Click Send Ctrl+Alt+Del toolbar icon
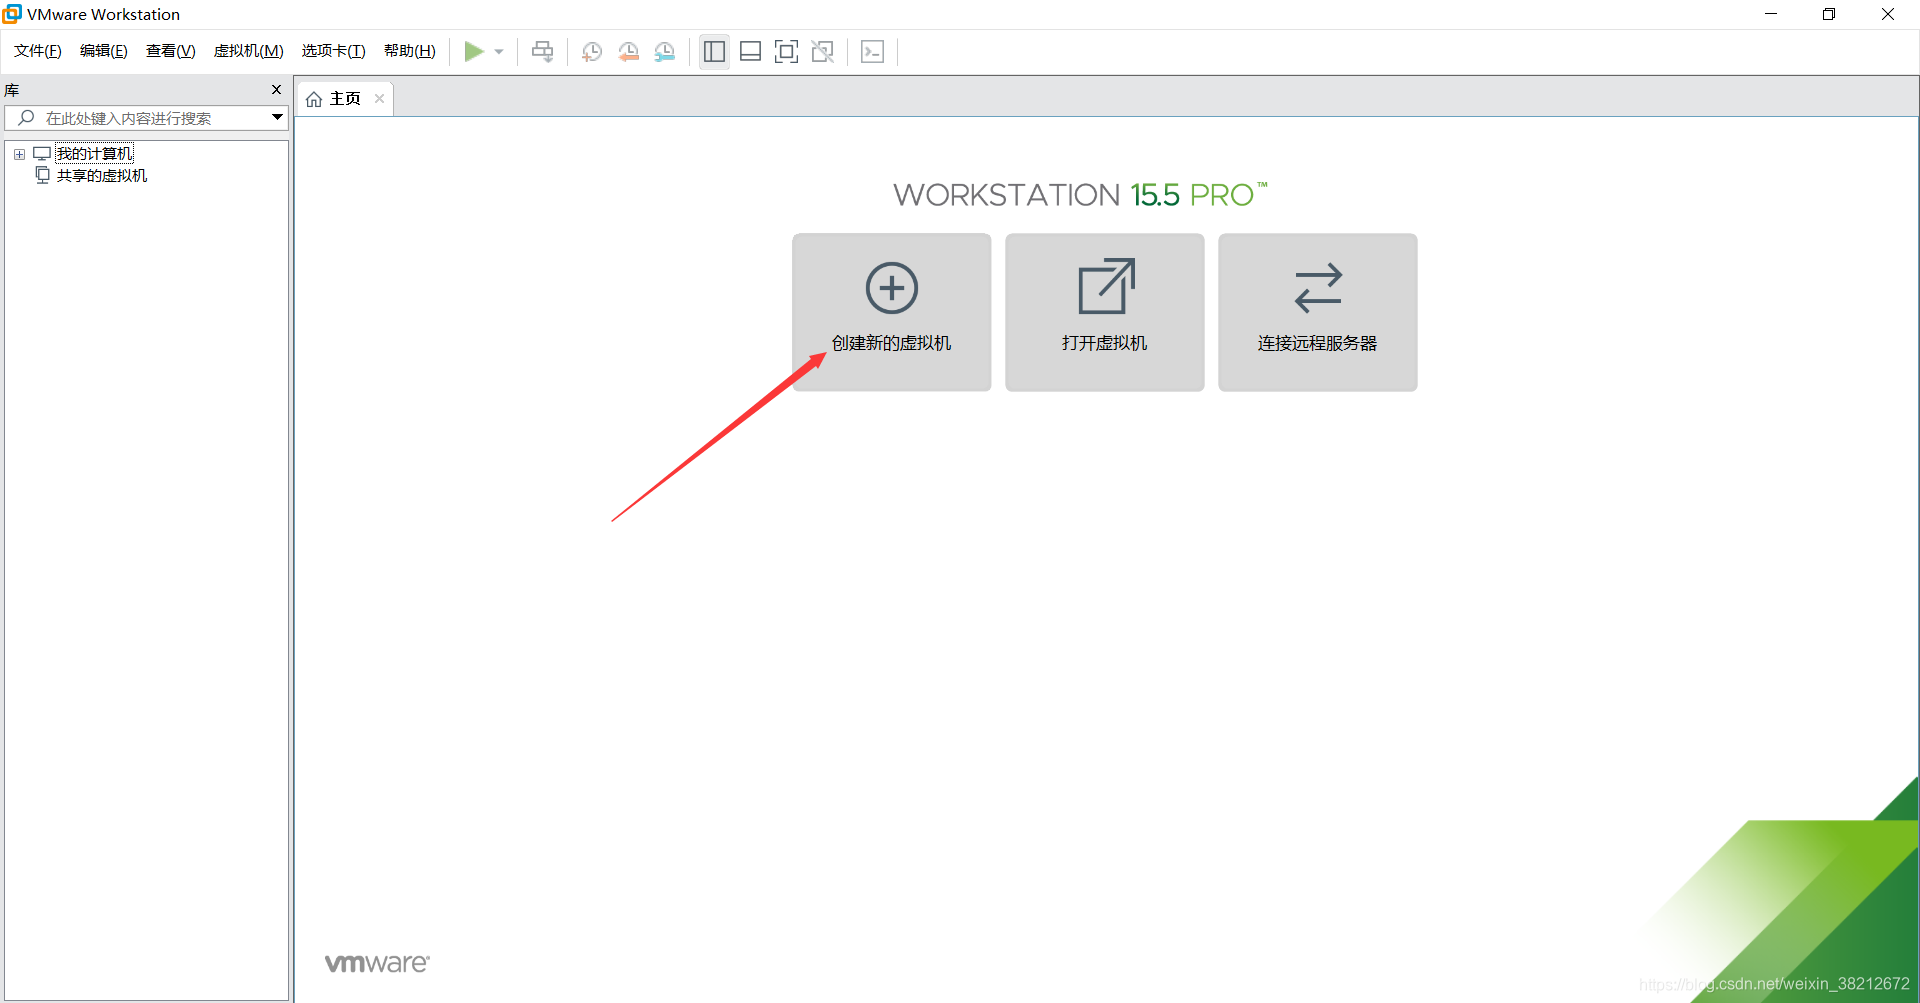 pos(542,51)
